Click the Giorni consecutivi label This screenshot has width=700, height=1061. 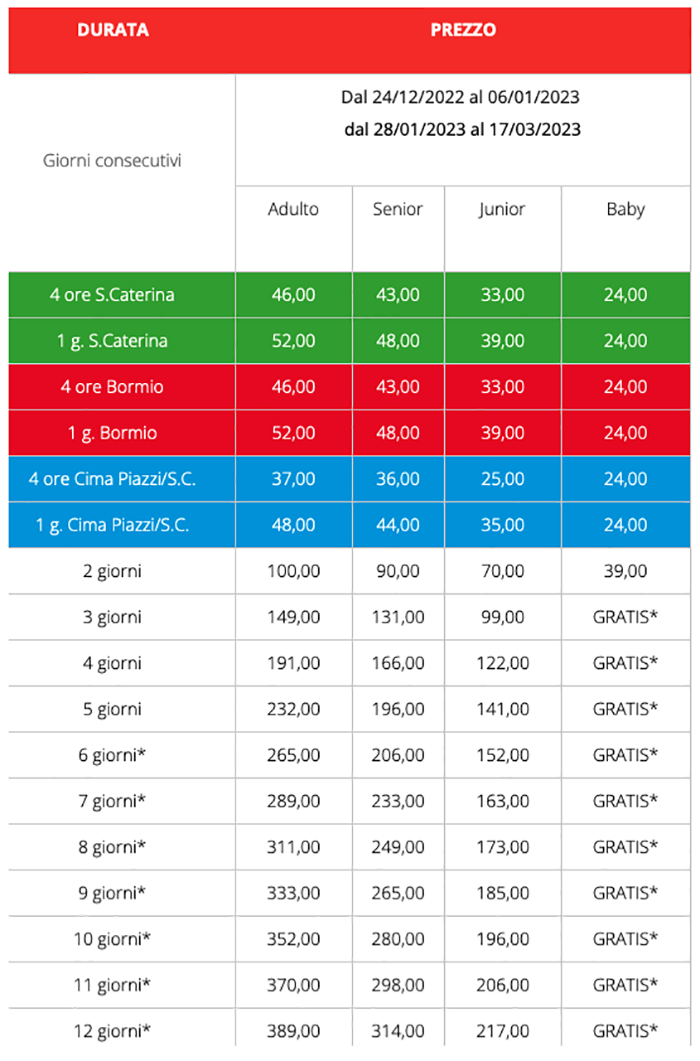tap(112, 160)
